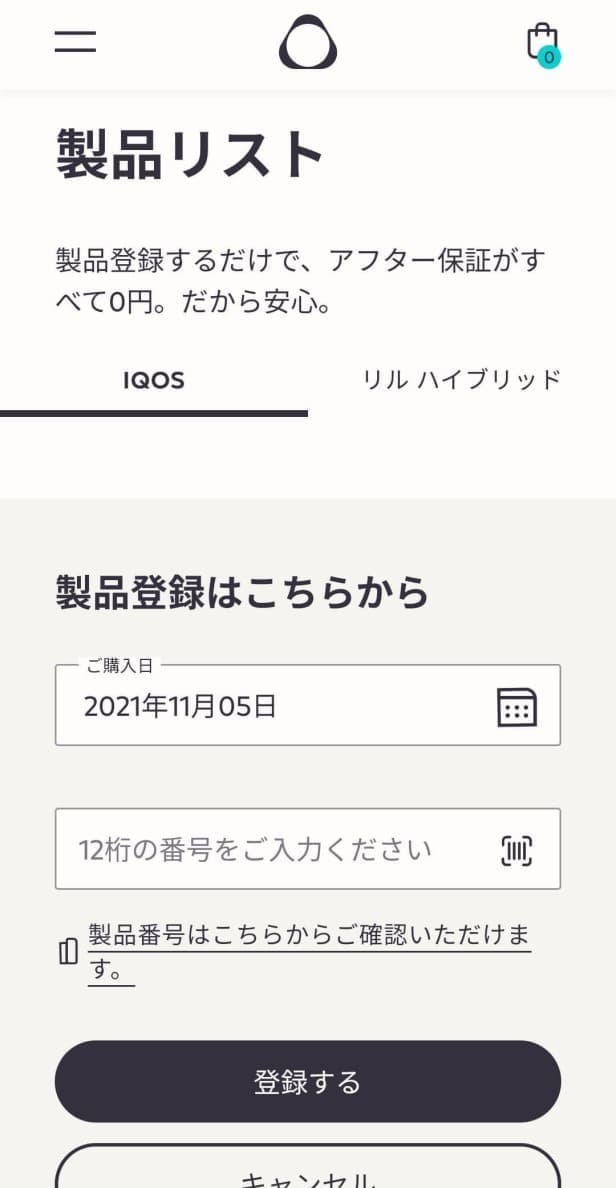Click the 2021年11月05日 date text
Screen dimensions: 616x1188
[x=180, y=707]
